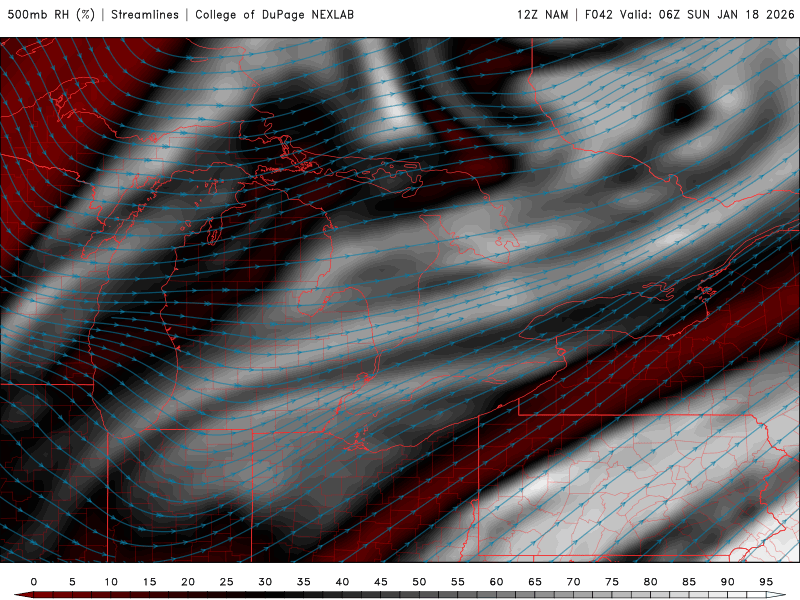Click the "80" value on the color scale
This screenshot has width=800, height=600.
[651, 582]
